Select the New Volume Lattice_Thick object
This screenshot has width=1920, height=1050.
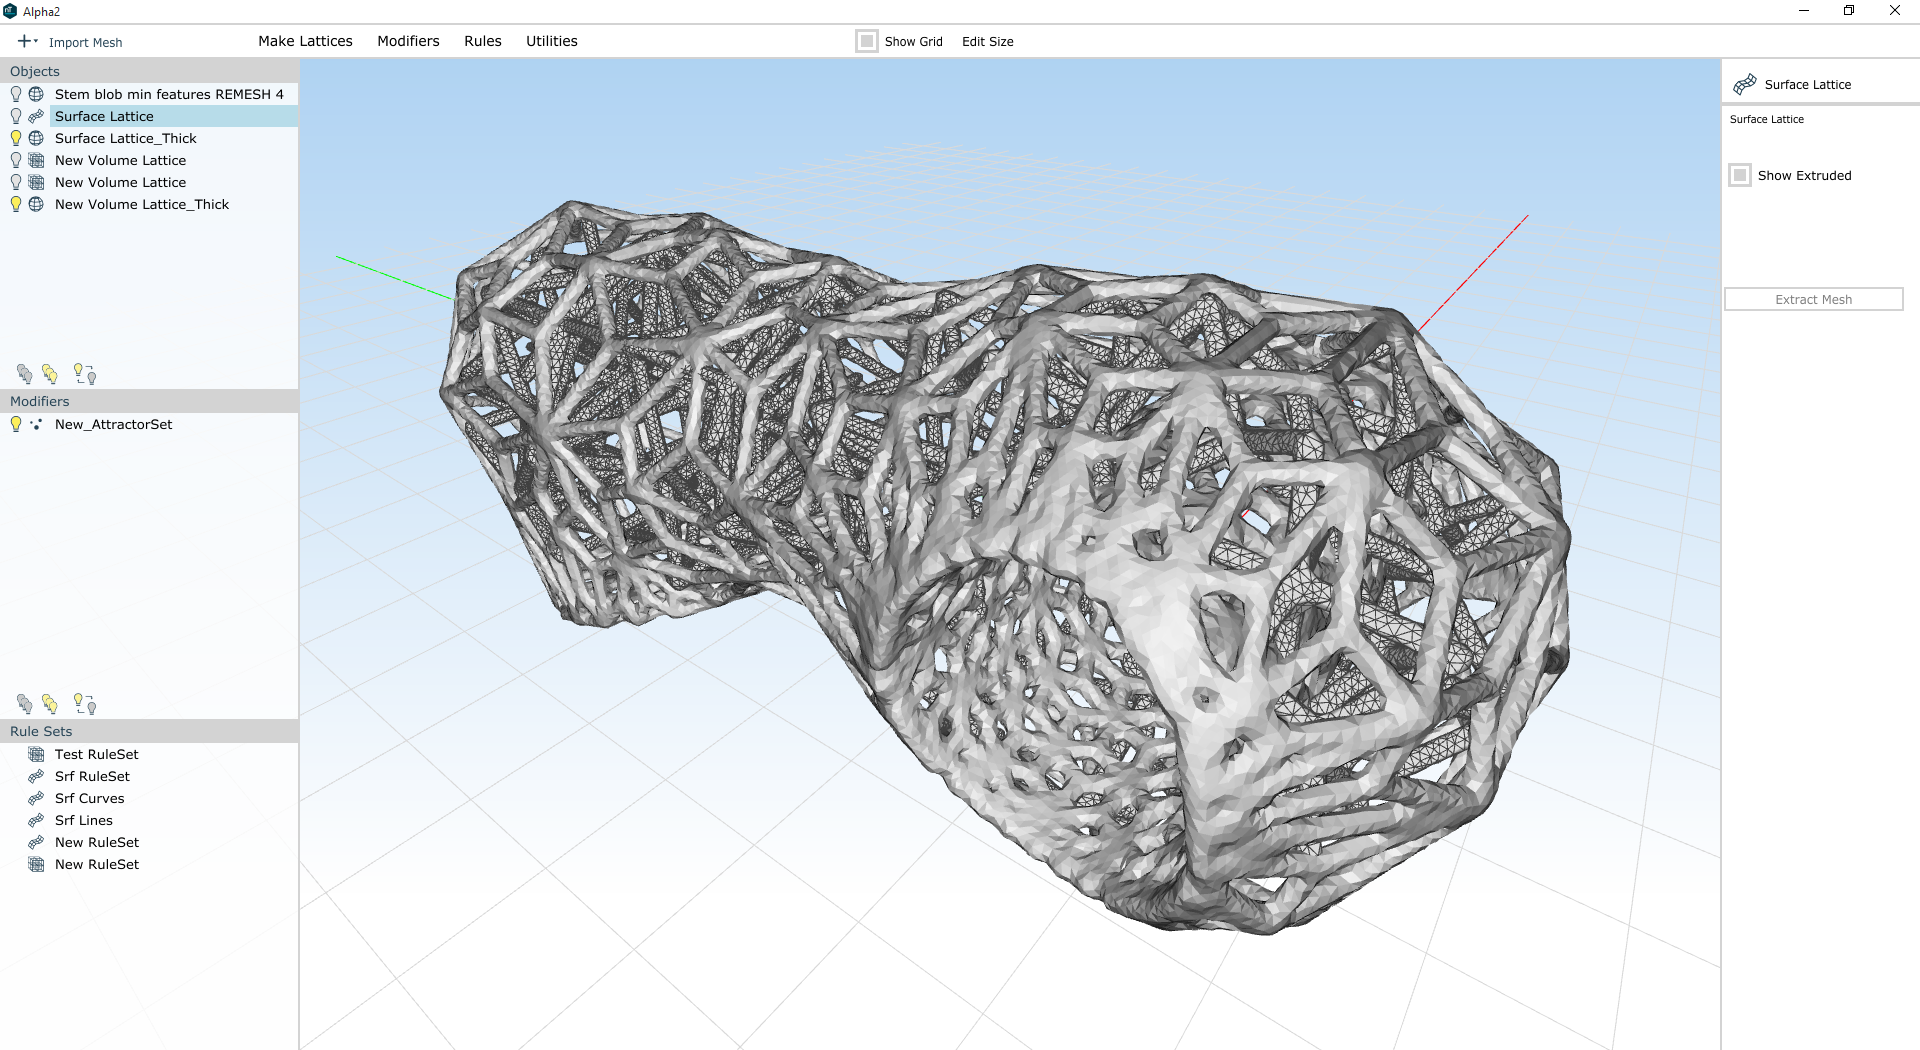142,204
